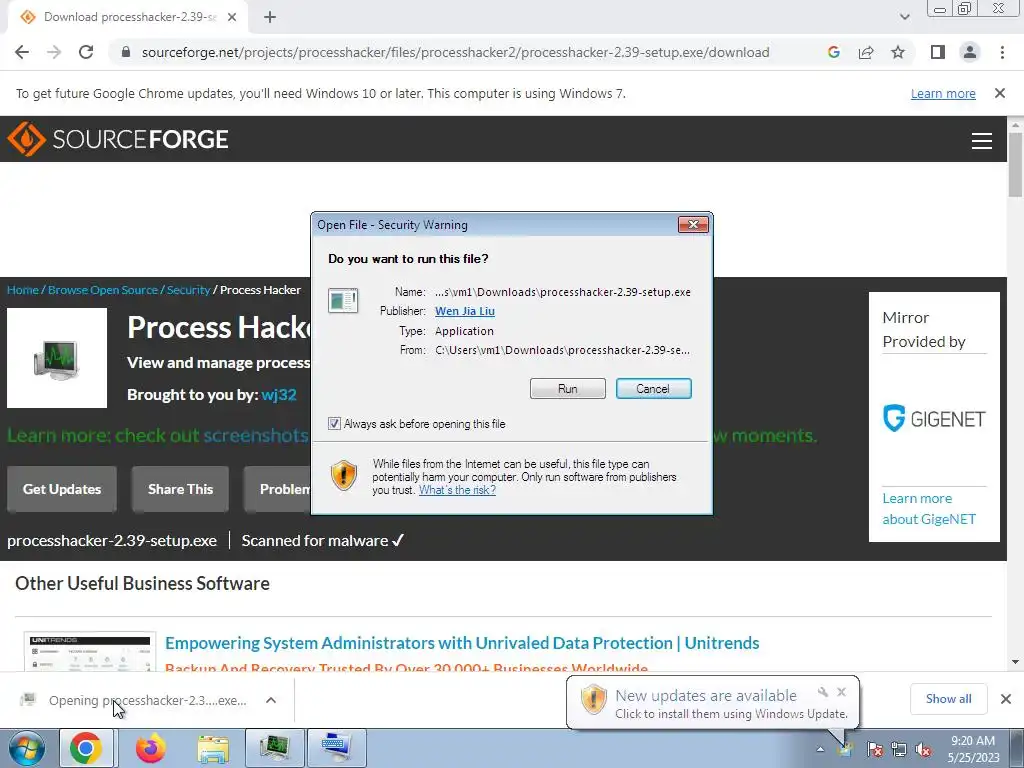Click the Chrome back arrow
Viewport: 1024px width, 768px height.
pos(22,52)
